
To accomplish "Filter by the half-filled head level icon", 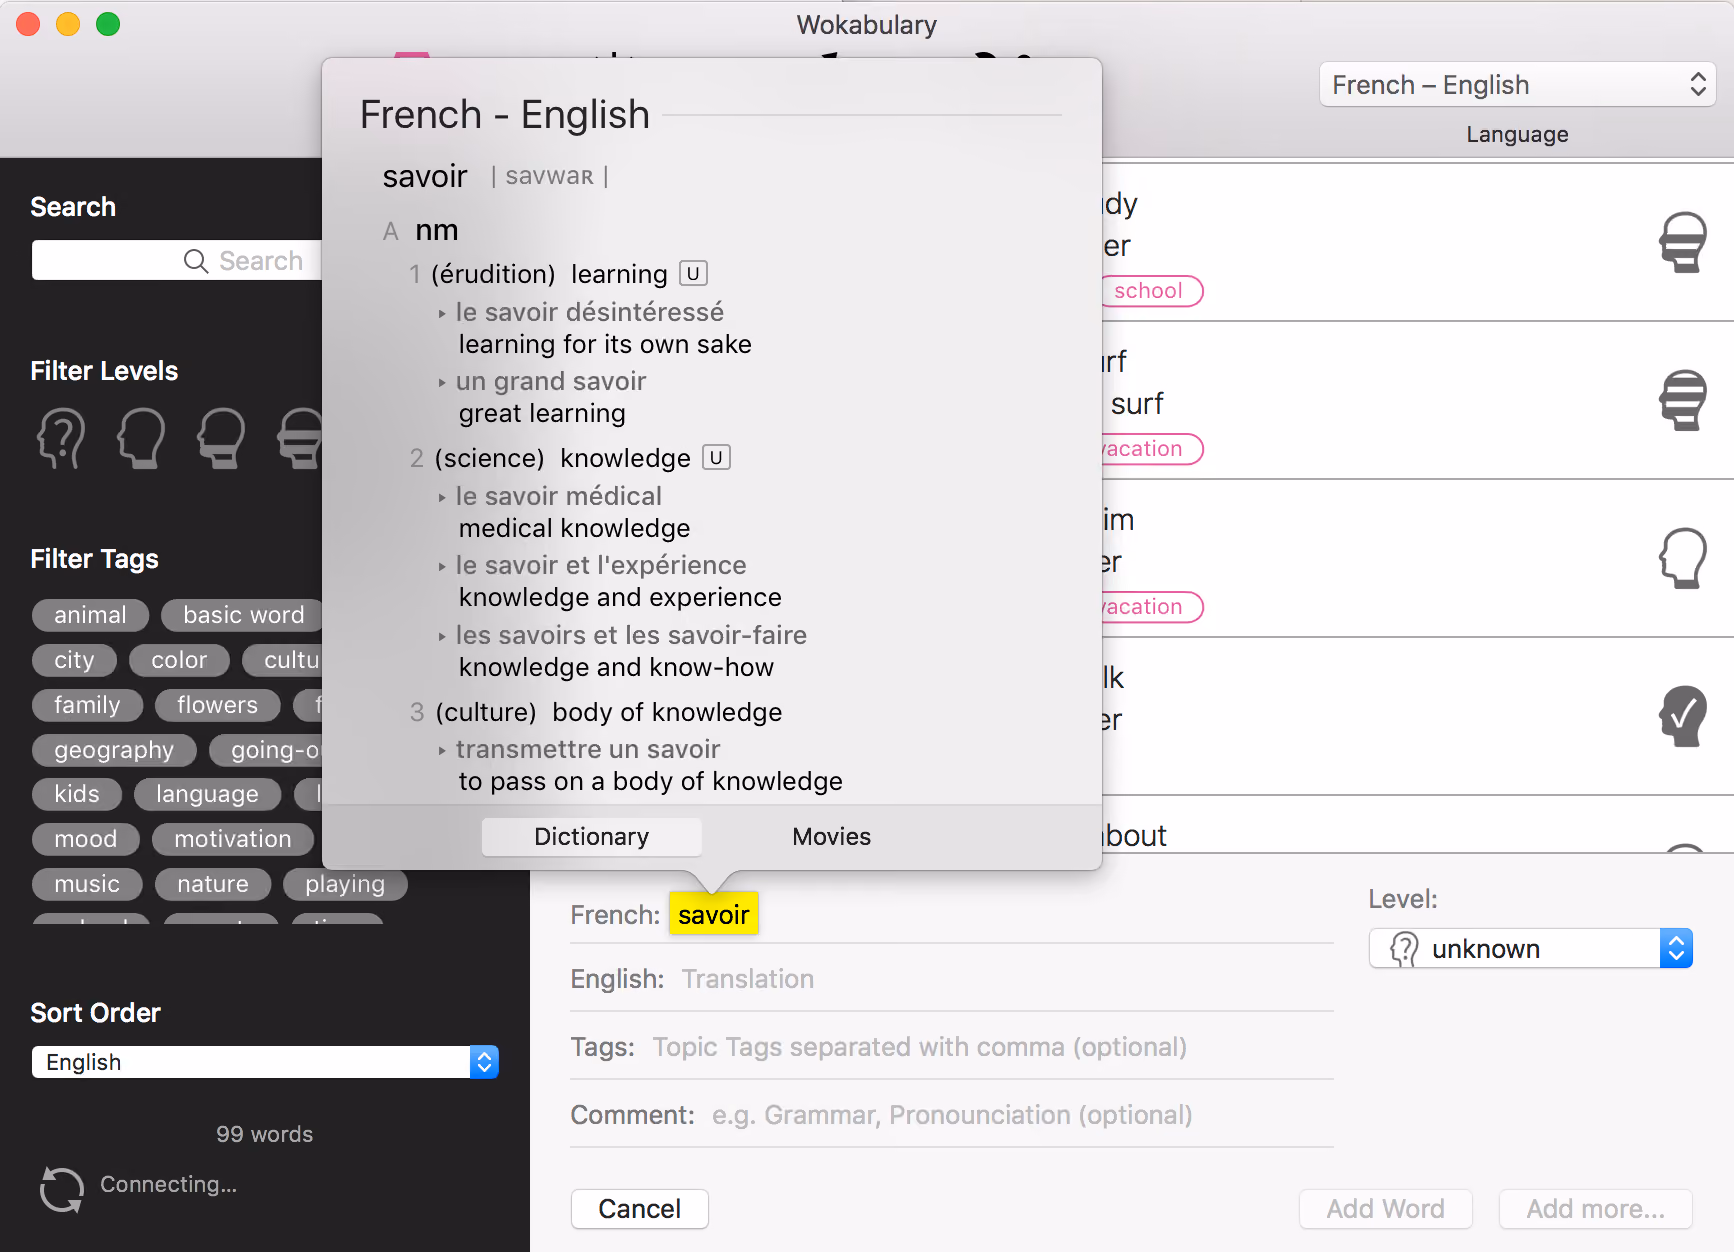I will click(221, 438).
